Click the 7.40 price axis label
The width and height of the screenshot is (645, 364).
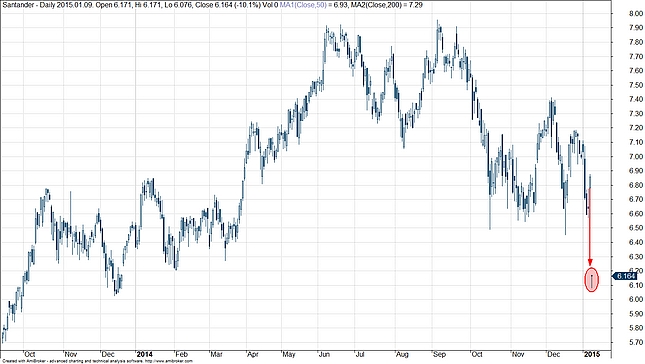[636, 100]
